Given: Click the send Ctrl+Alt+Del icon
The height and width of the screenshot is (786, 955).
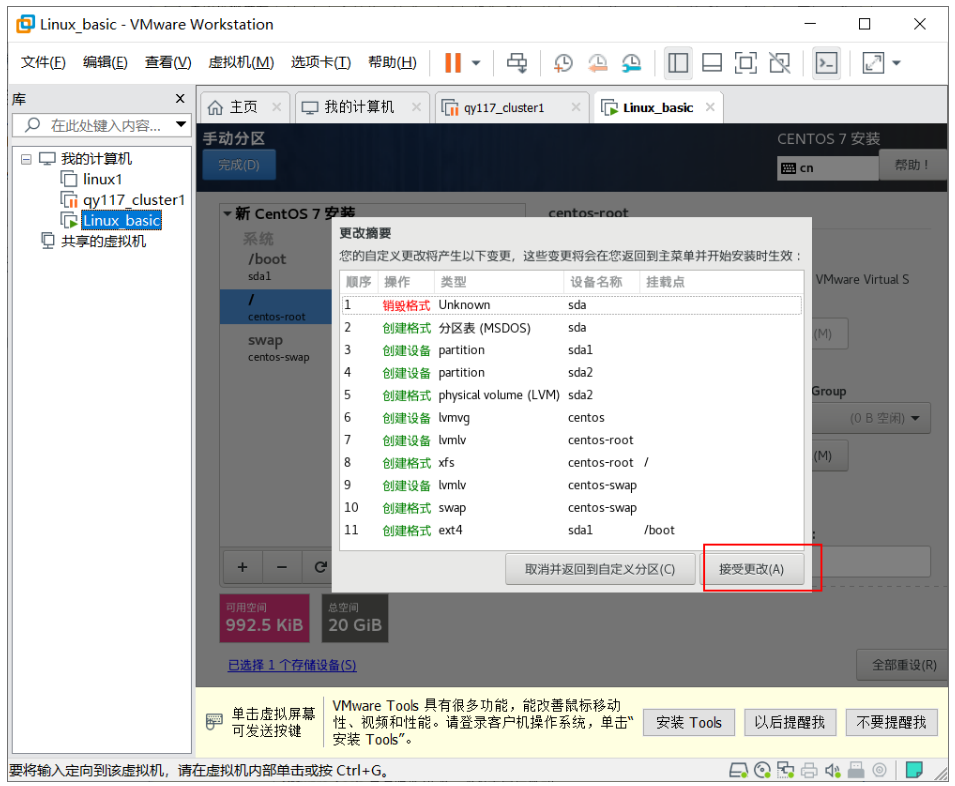Looking at the screenshot, I should tap(517, 62).
